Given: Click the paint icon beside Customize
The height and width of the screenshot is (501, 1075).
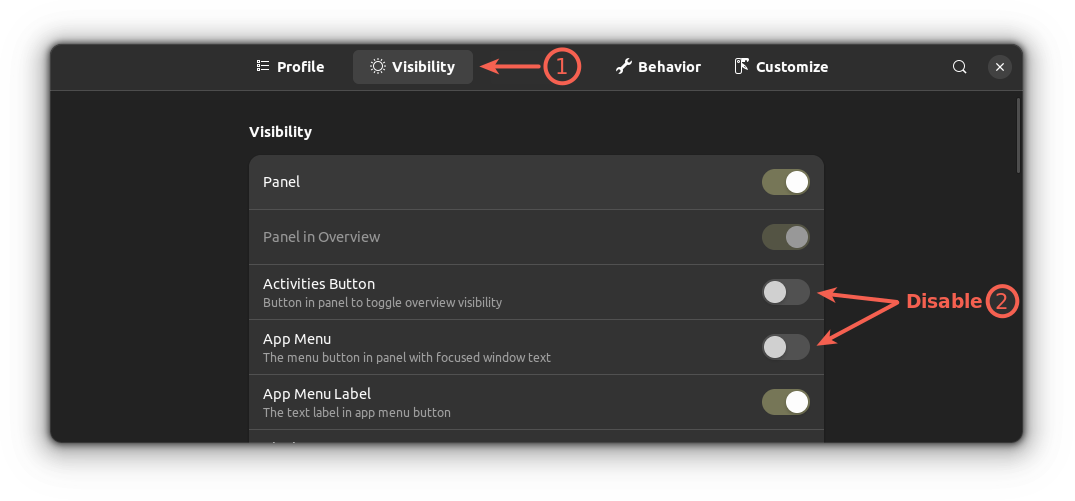Looking at the screenshot, I should pos(742,67).
